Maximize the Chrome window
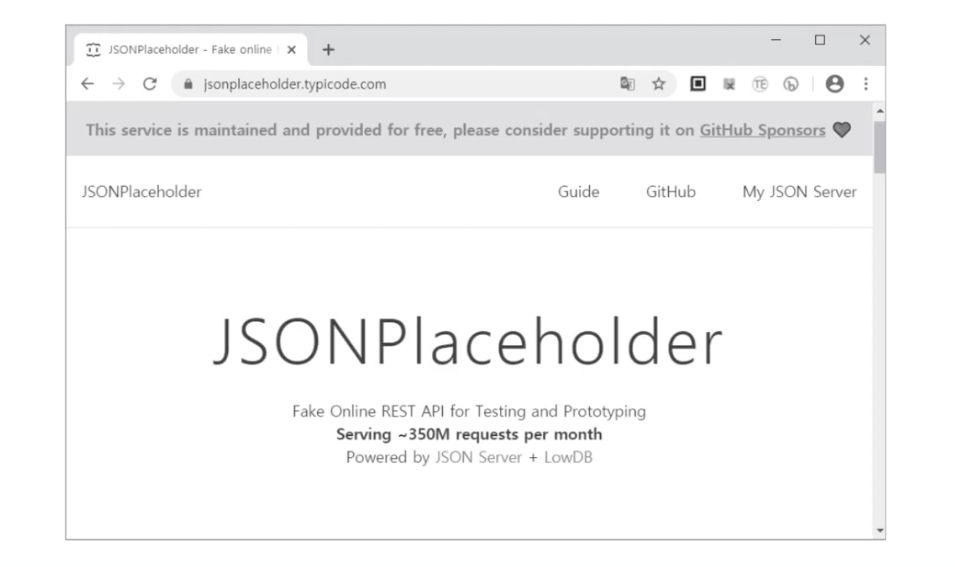Image resolution: width=955 pixels, height=567 pixels. click(820, 40)
